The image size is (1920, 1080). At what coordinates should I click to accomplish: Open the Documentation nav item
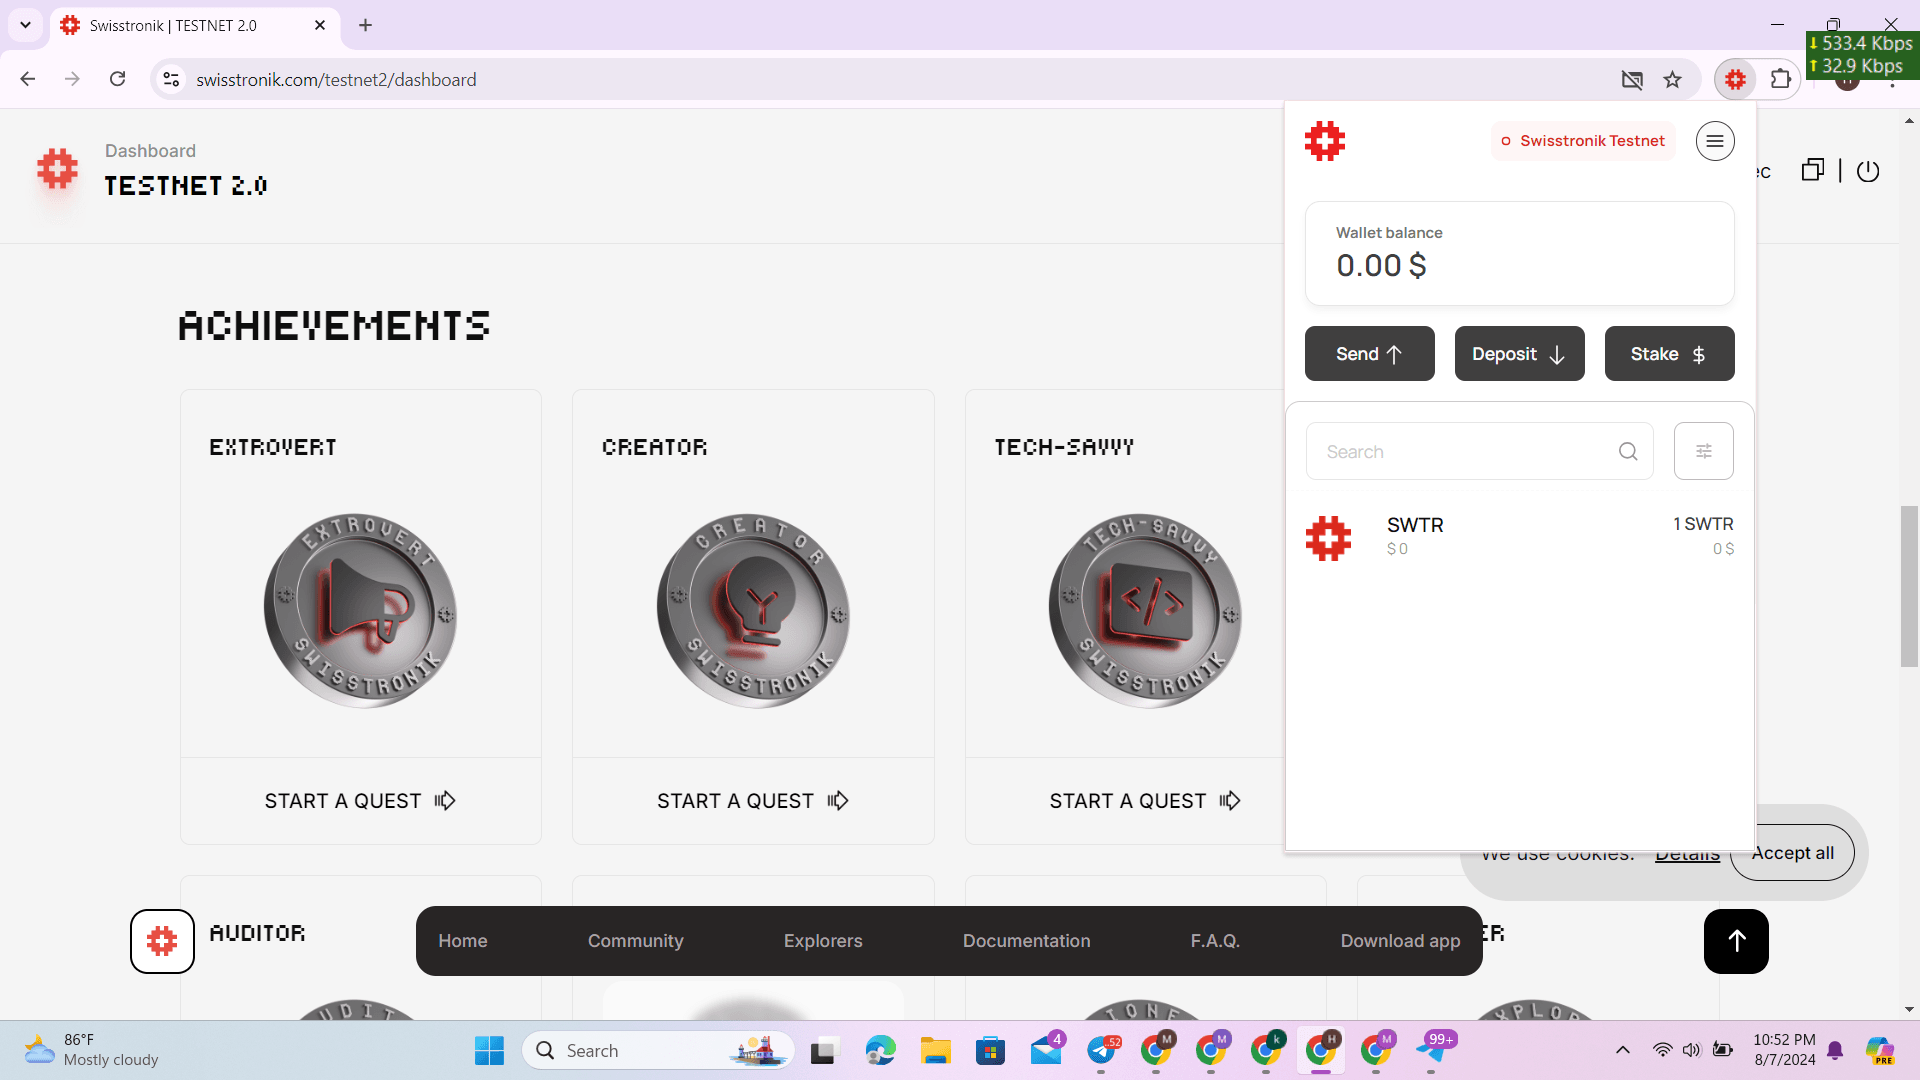pyautogui.click(x=1026, y=941)
